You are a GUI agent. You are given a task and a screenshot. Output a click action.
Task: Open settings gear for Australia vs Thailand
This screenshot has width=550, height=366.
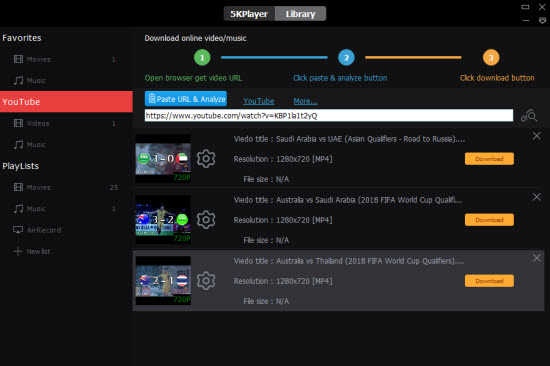pos(206,281)
